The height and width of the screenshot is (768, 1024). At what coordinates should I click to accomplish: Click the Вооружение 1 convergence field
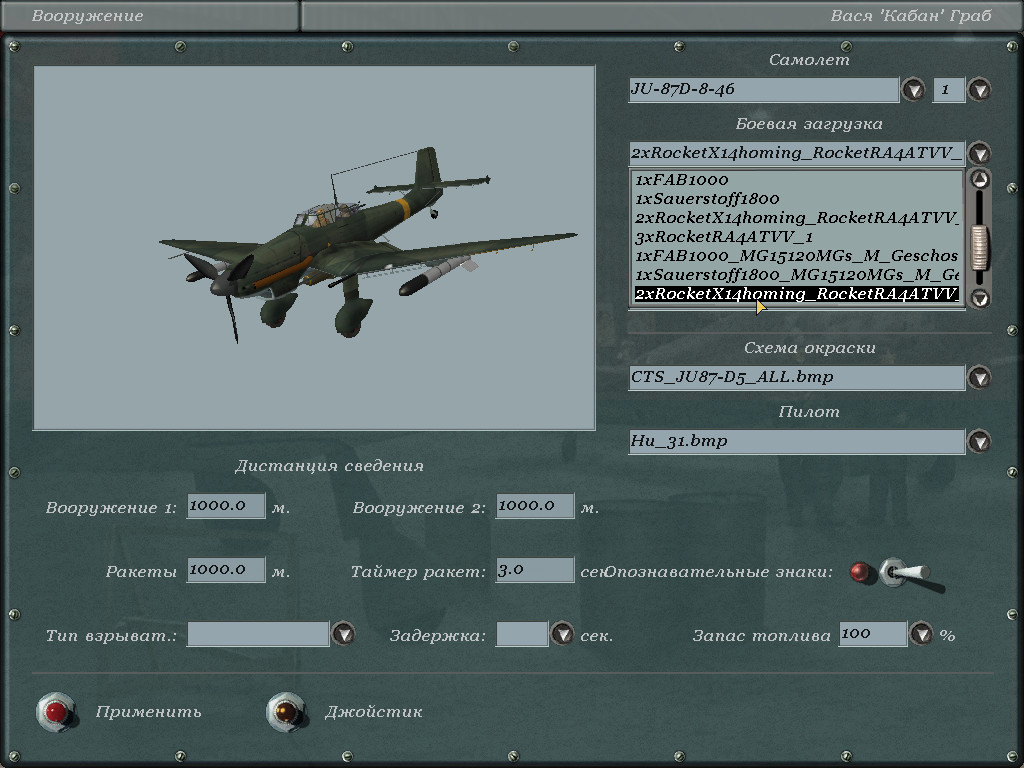click(226, 506)
